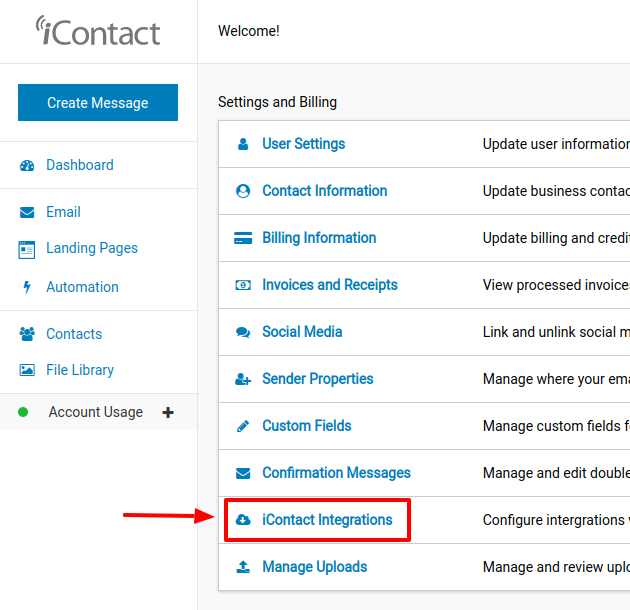Open Invoices and Receipts link
The width and height of the screenshot is (630, 610).
[x=330, y=285]
